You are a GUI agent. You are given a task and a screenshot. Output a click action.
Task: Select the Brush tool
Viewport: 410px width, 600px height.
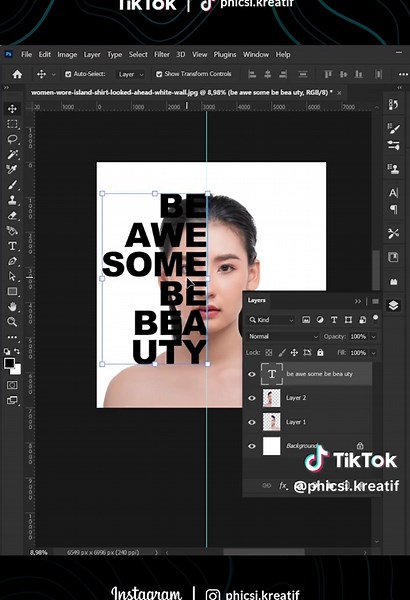tap(12, 185)
